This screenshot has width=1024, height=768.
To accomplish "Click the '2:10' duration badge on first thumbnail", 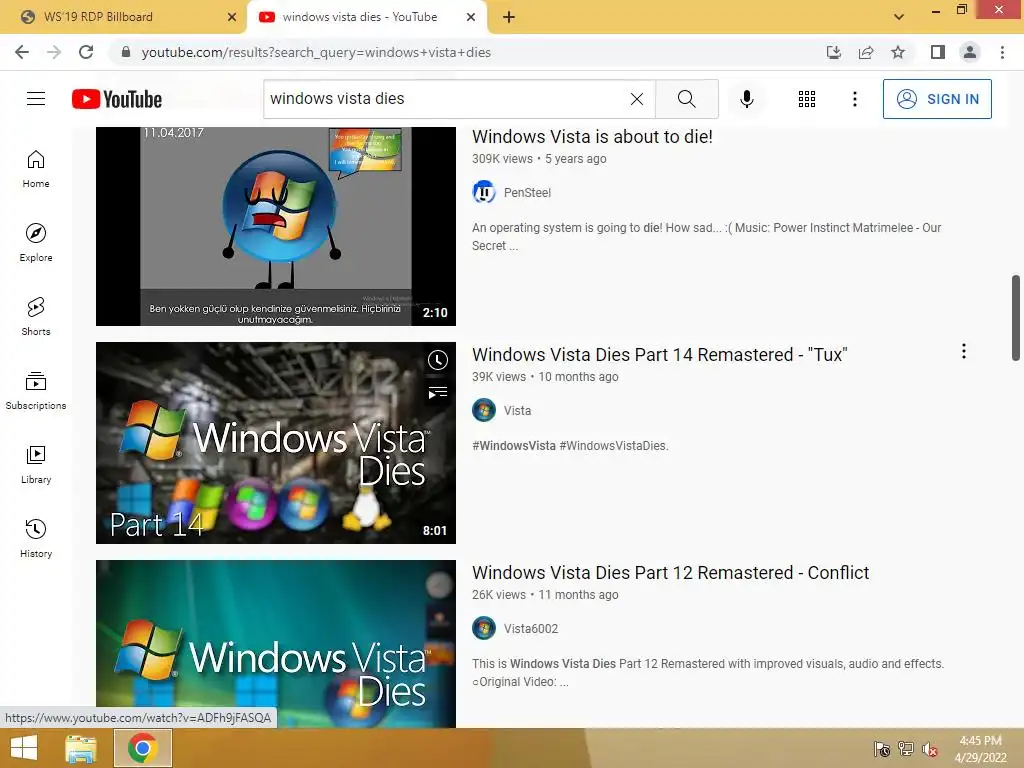I will (x=435, y=313).
